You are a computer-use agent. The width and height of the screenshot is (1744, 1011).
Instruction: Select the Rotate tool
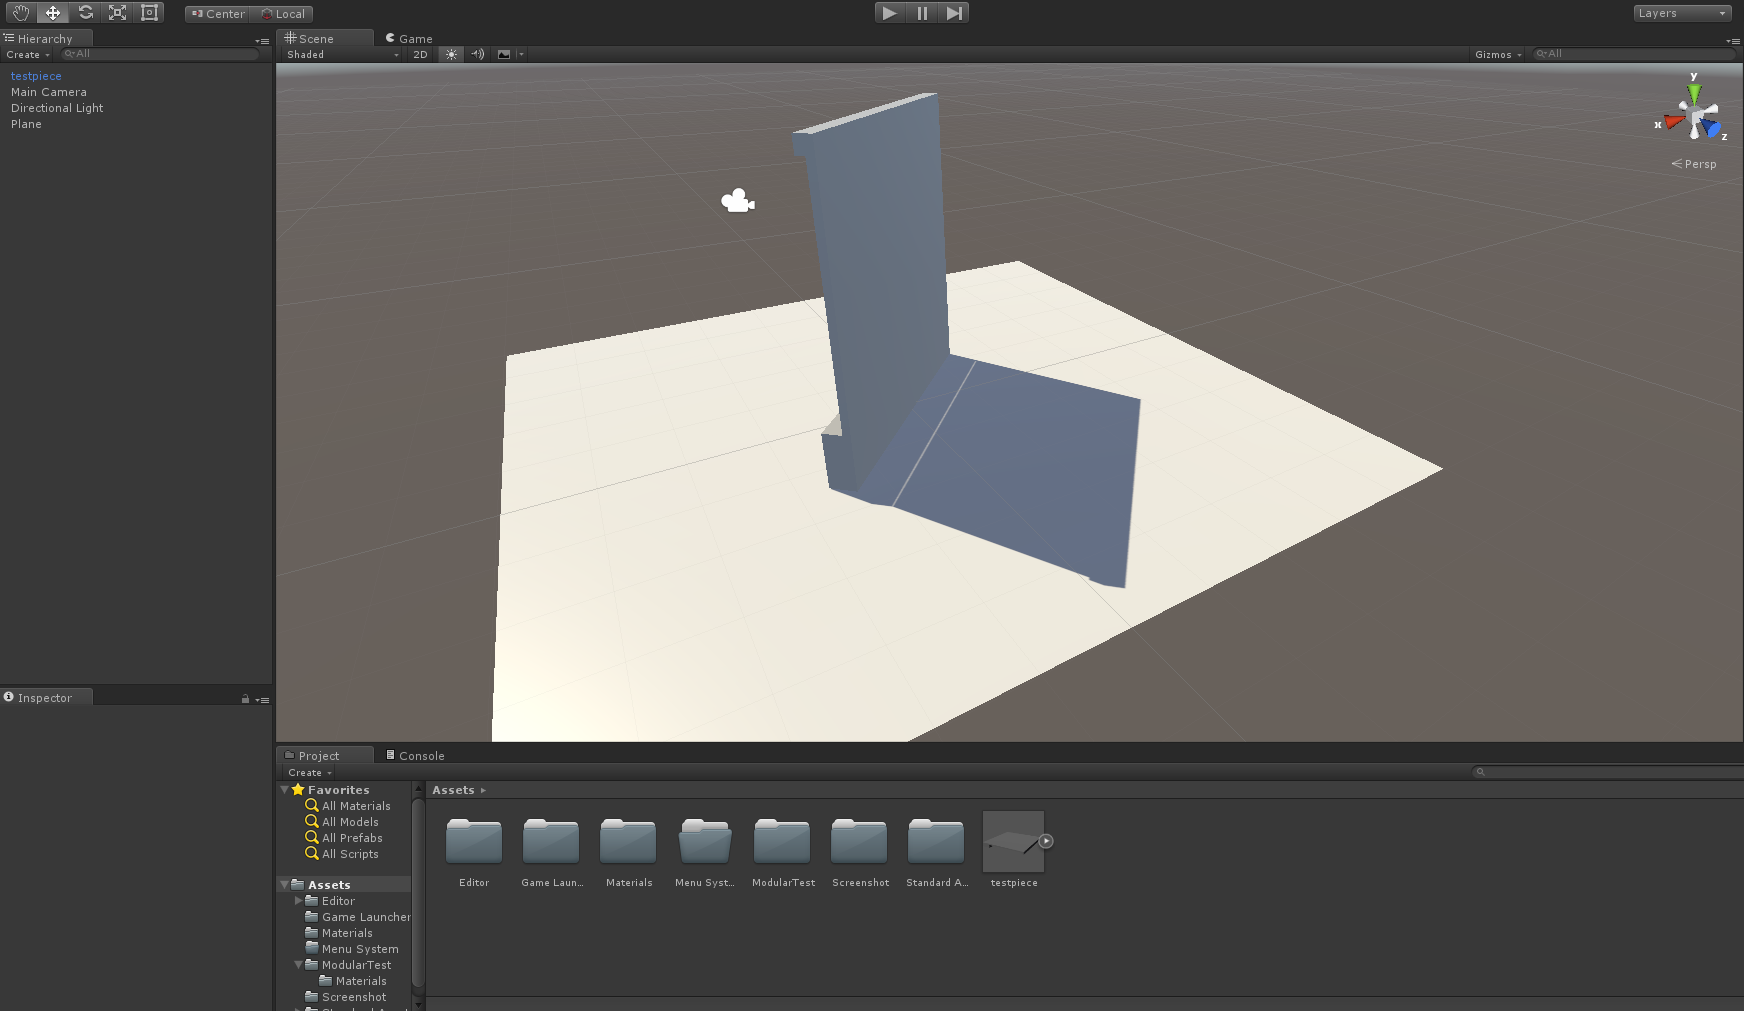pyautogui.click(x=85, y=13)
